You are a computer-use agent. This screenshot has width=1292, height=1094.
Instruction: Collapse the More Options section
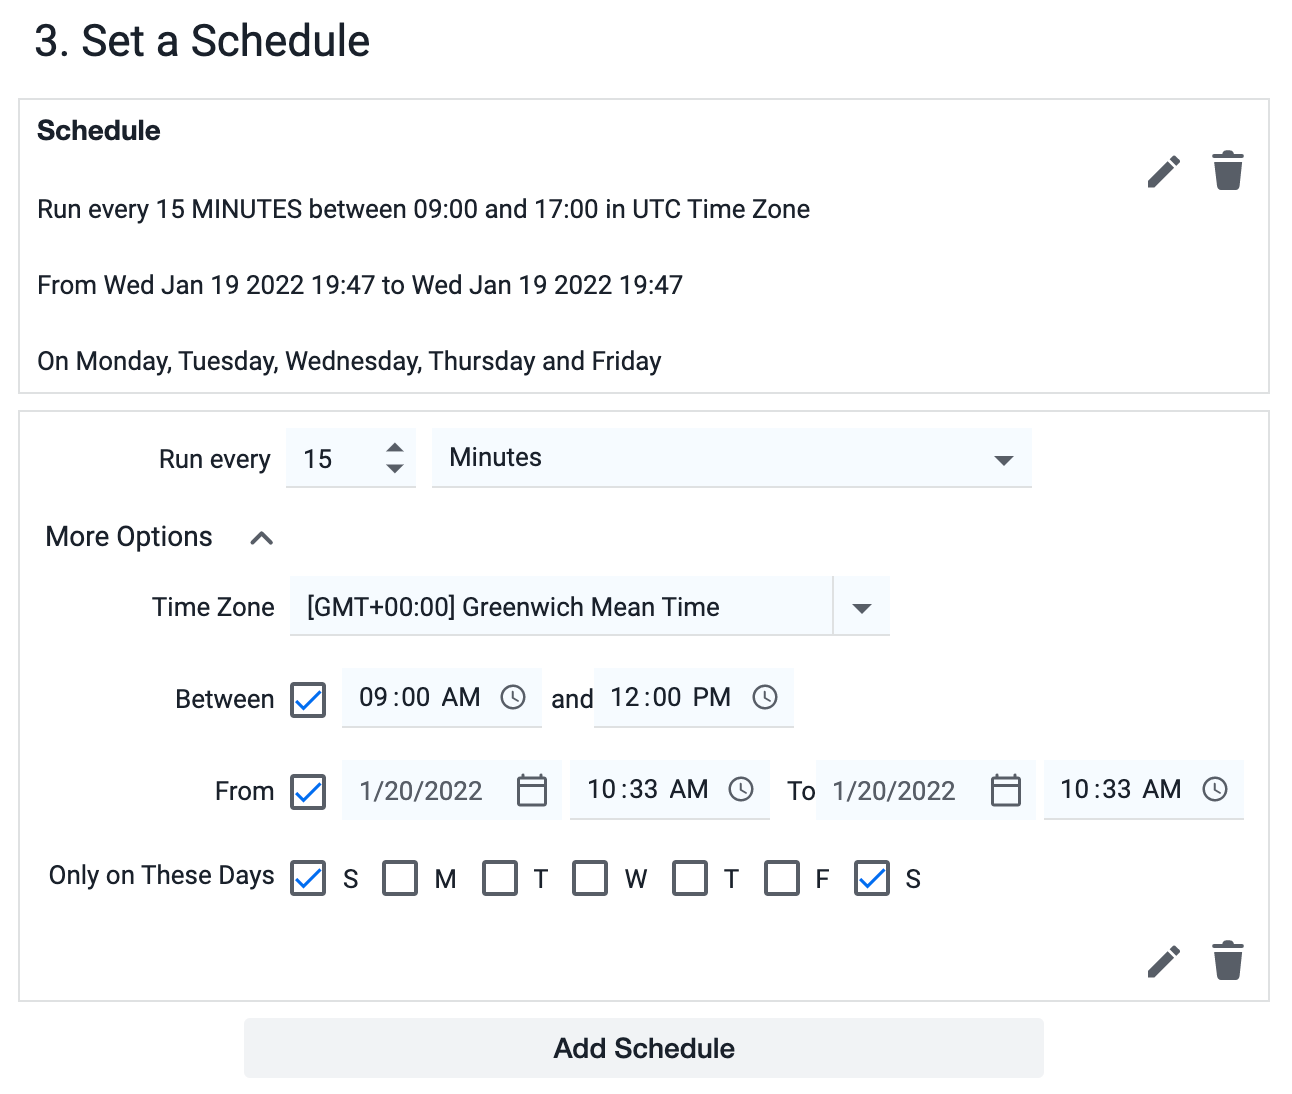point(262,538)
